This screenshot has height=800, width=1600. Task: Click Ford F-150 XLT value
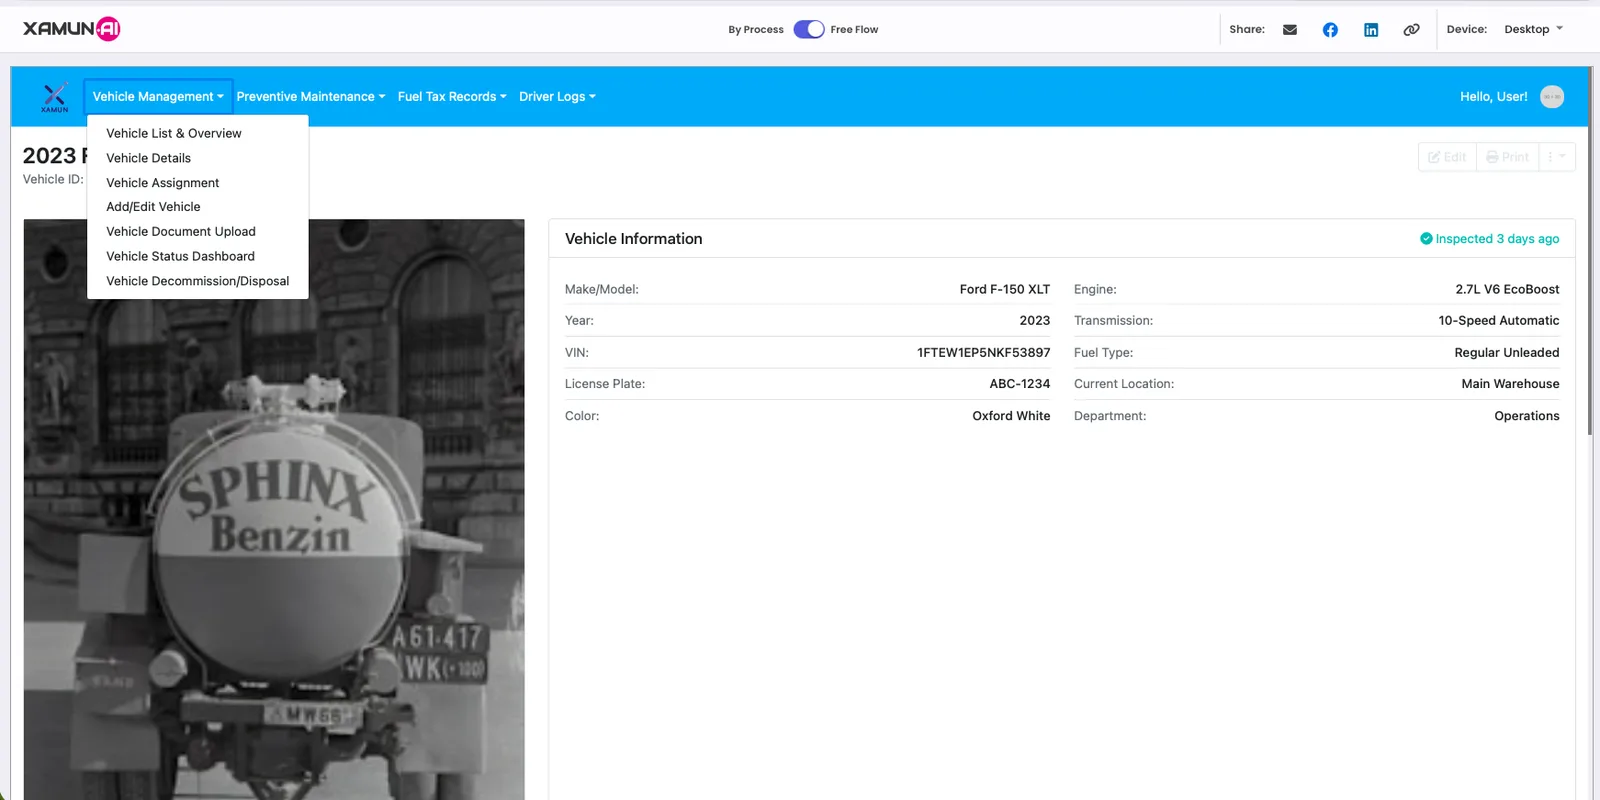tap(1004, 290)
